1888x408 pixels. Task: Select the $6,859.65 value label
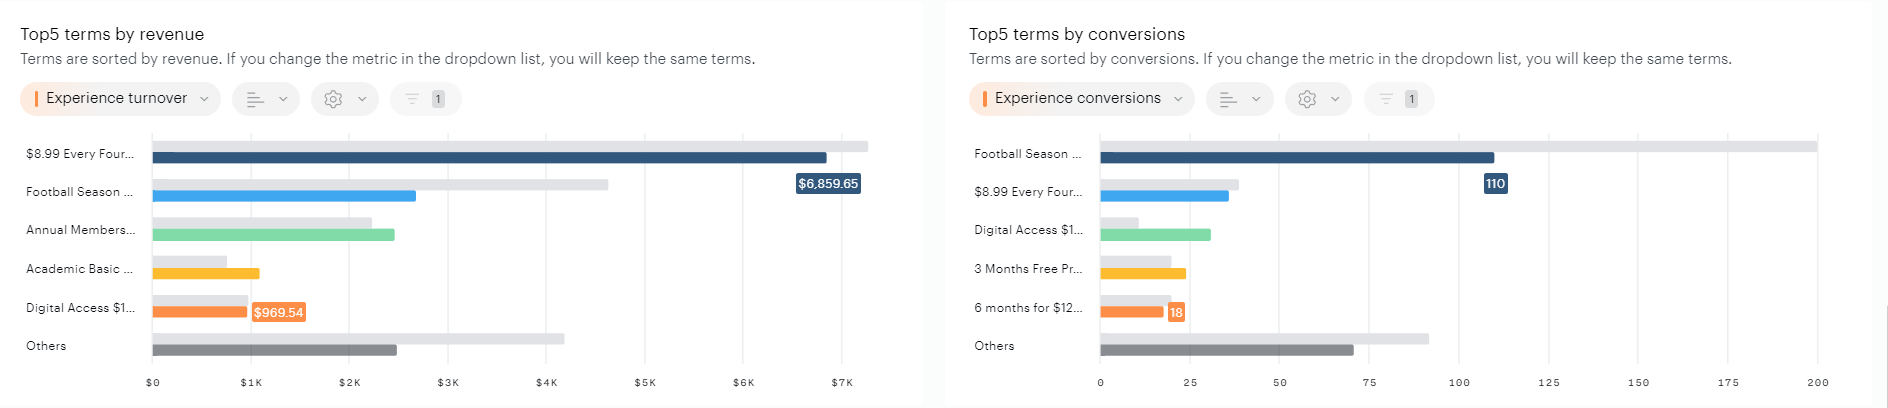(x=828, y=184)
